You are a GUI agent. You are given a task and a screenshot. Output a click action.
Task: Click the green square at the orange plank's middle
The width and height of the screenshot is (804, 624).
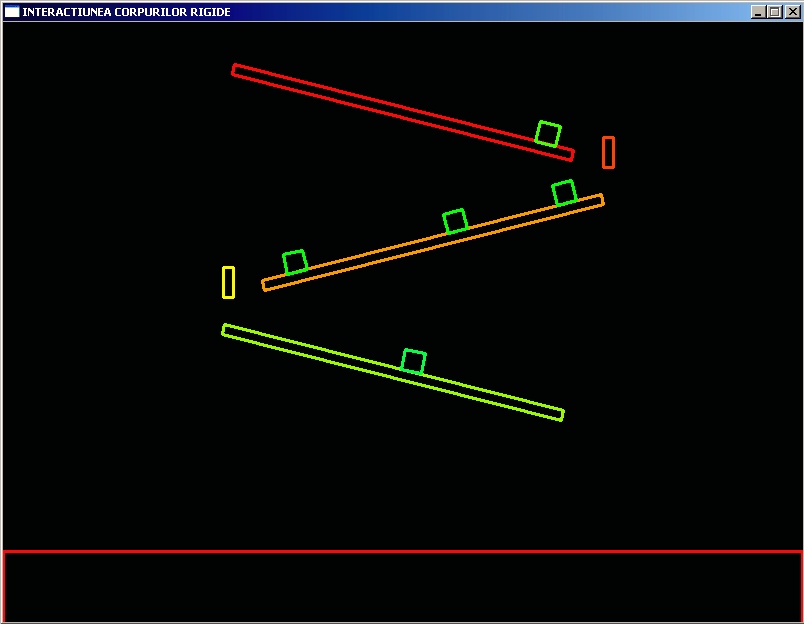[x=455, y=222]
